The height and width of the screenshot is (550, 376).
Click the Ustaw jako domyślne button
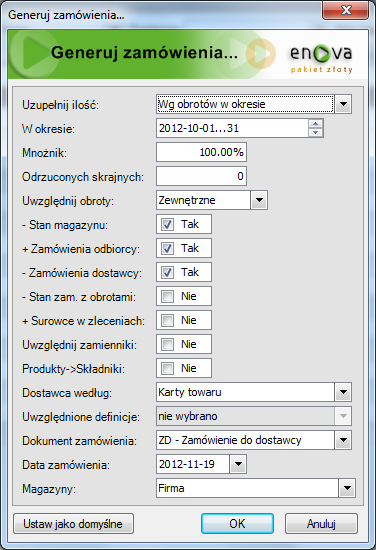(73, 524)
